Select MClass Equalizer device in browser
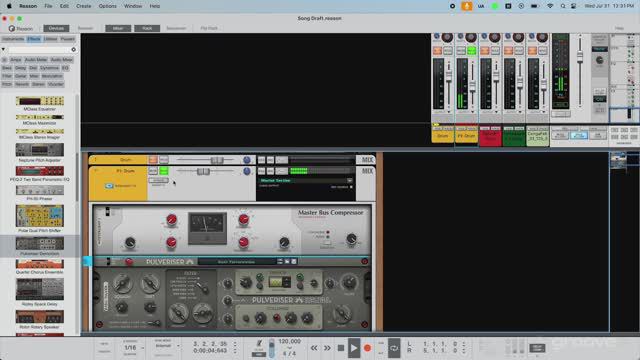This screenshot has height=360, width=640. click(x=40, y=104)
